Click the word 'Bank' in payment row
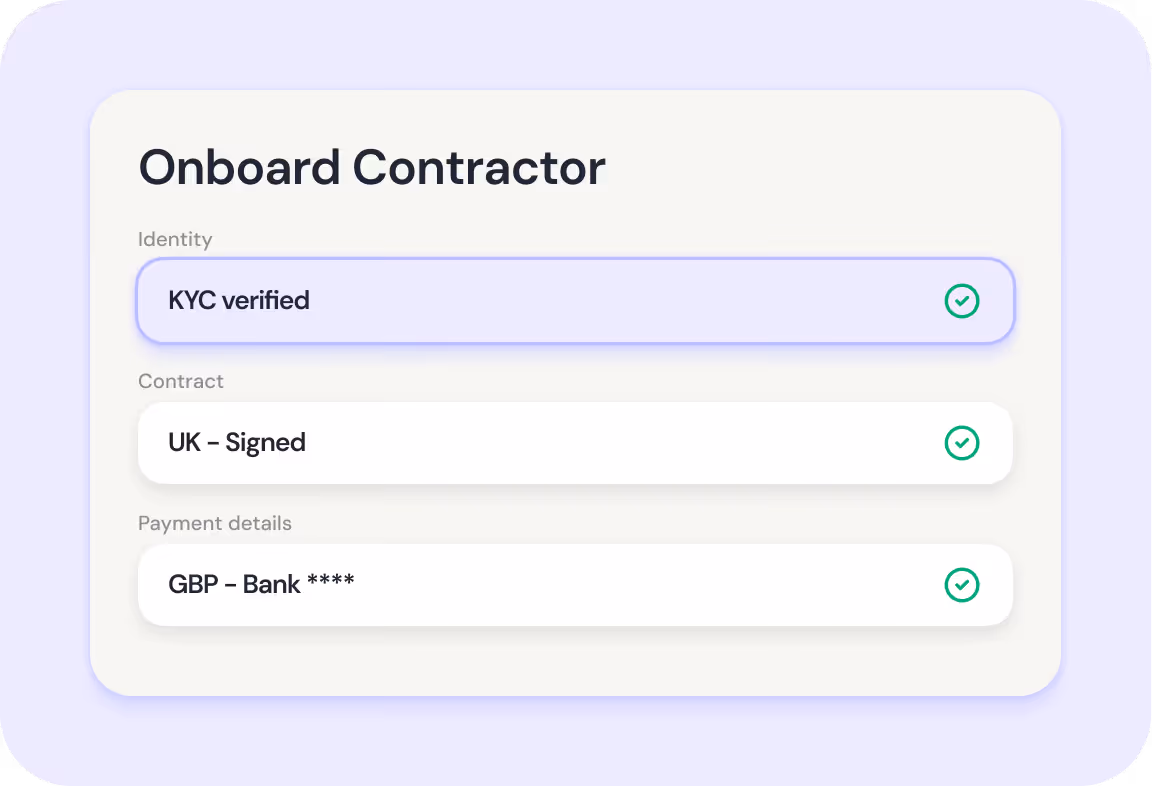1152x786 pixels. tap(272, 585)
